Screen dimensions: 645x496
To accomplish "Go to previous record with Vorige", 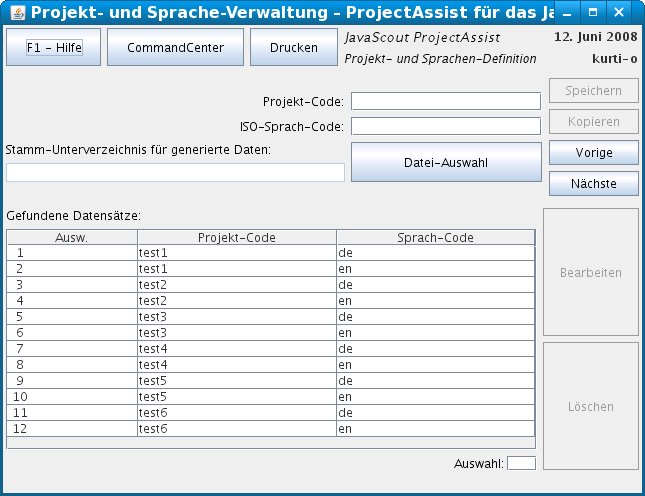I will tap(594, 153).
